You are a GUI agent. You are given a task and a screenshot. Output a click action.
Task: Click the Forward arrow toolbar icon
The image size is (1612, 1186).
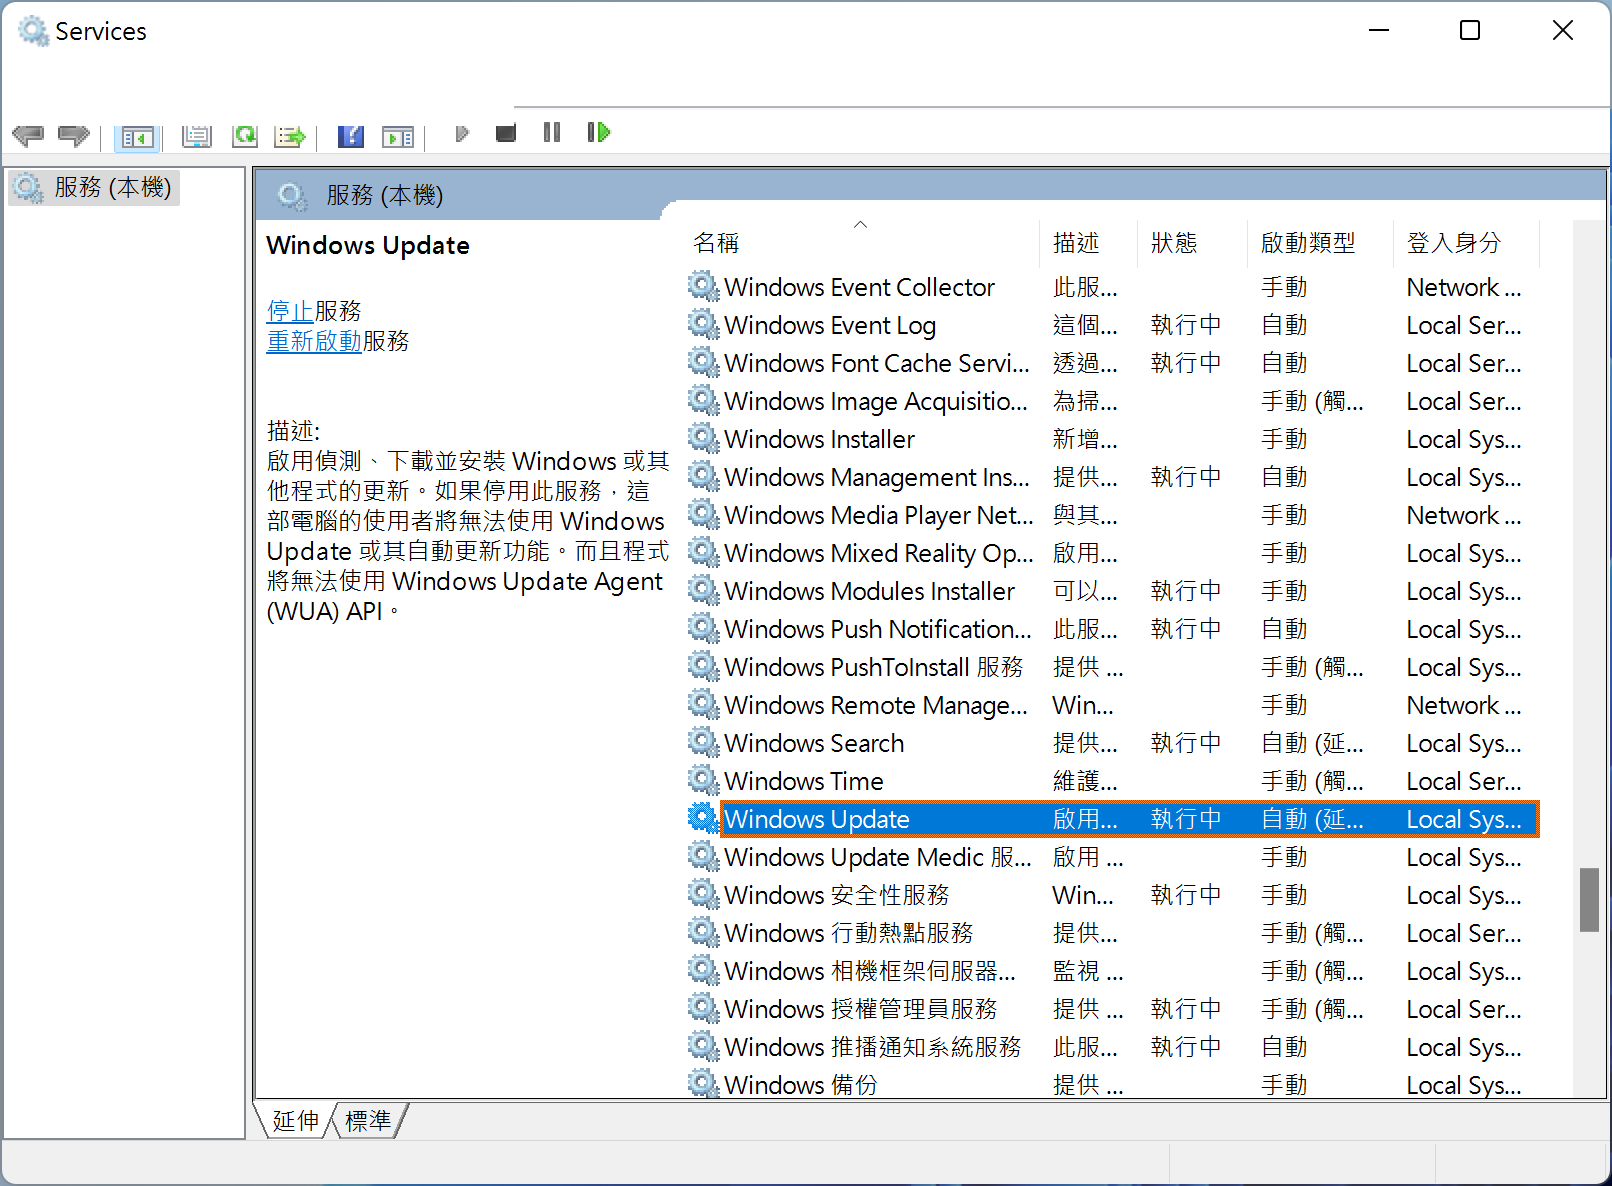[x=74, y=134]
